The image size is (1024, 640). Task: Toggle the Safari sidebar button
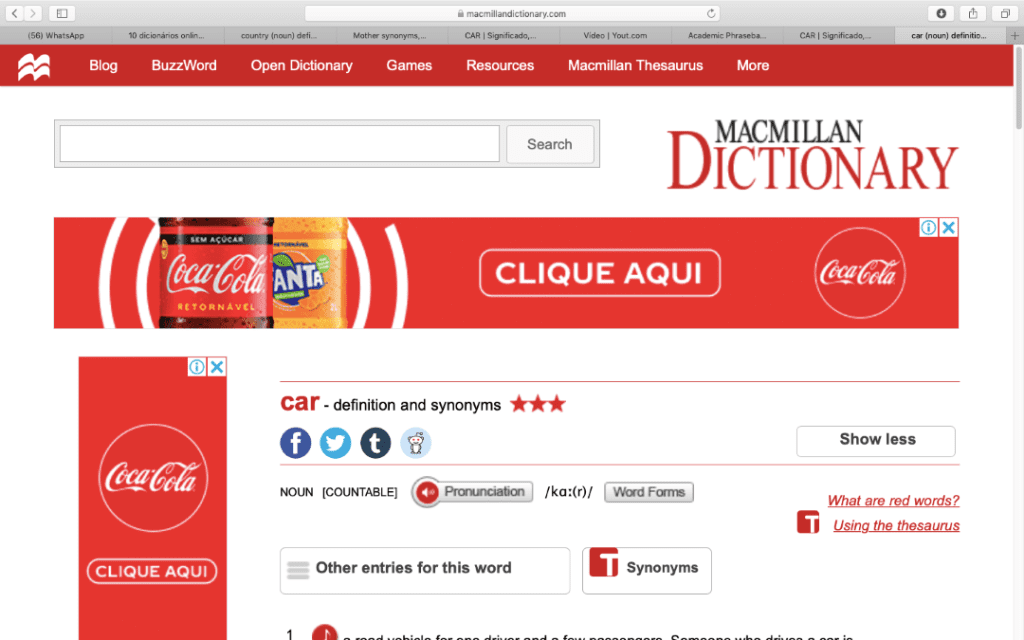click(61, 13)
